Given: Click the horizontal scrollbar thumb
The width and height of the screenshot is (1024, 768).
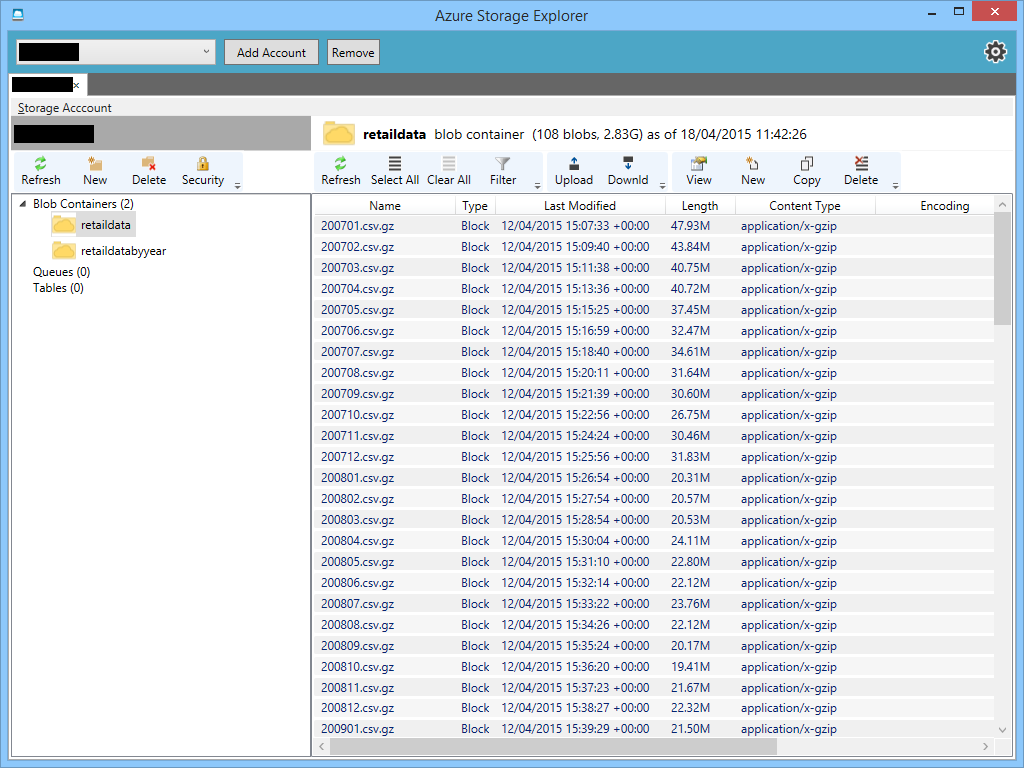Looking at the screenshot, I should (x=553, y=746).
